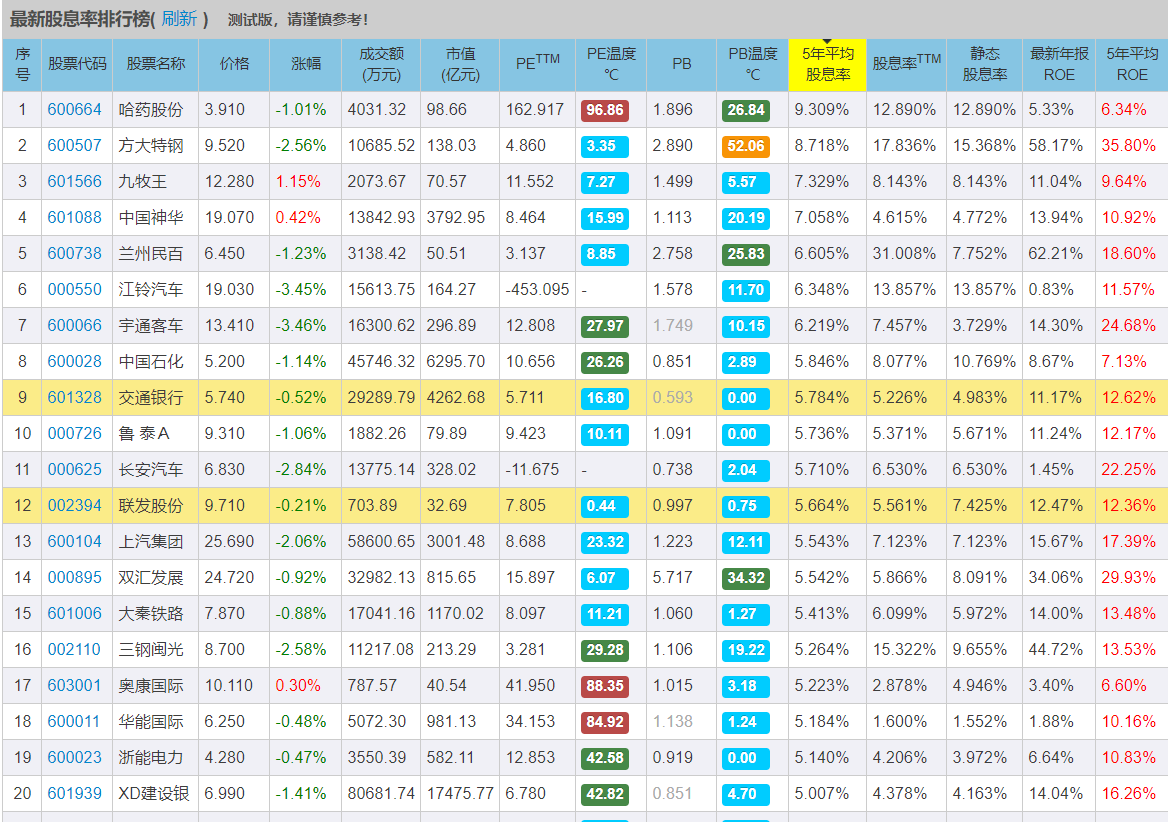Click the 市值(亿元) column header
The width and height of the screenshot is (1168, 822).
459,64
